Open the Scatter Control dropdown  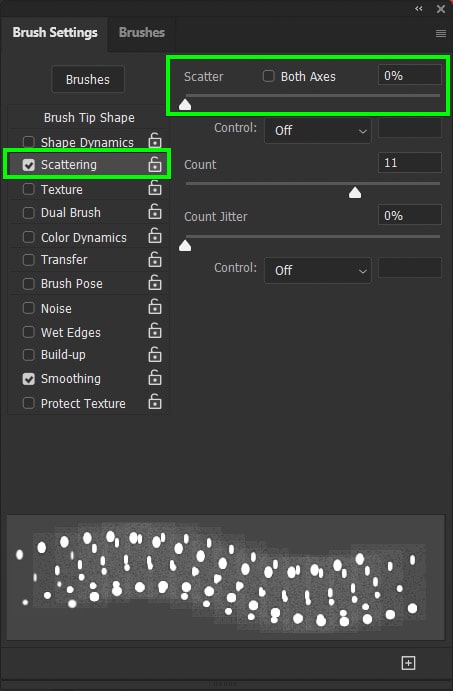[x=318, y=130]
